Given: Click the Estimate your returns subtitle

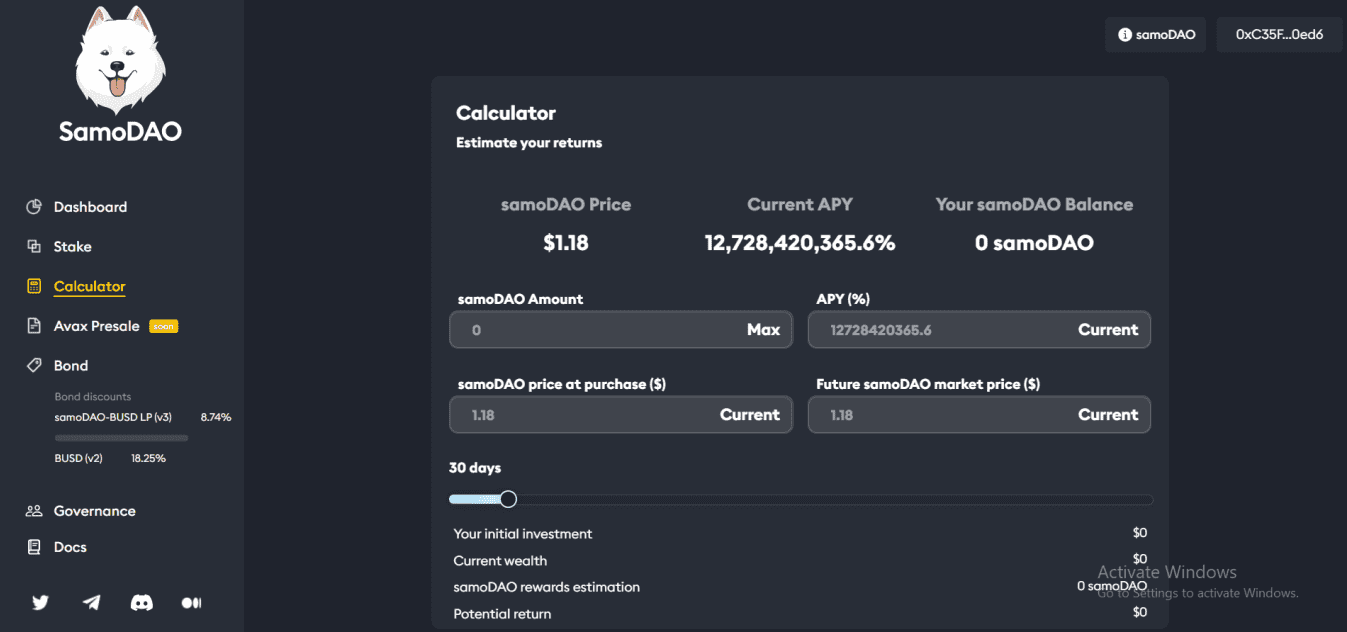Looking at the screenshot, I should (x=529, y=143).
